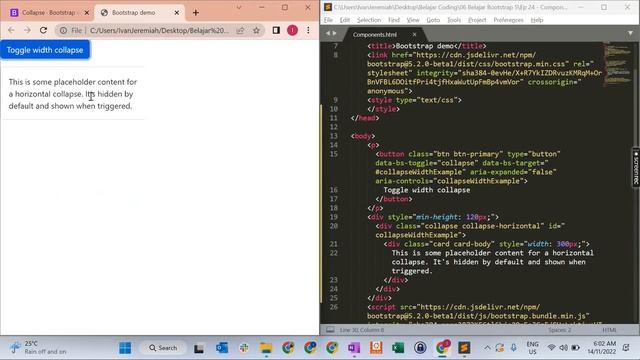This screenshot has width=640, height=360.
Task: Close the Collapse Bootstrap tab
Action: (x=87, y=13)
